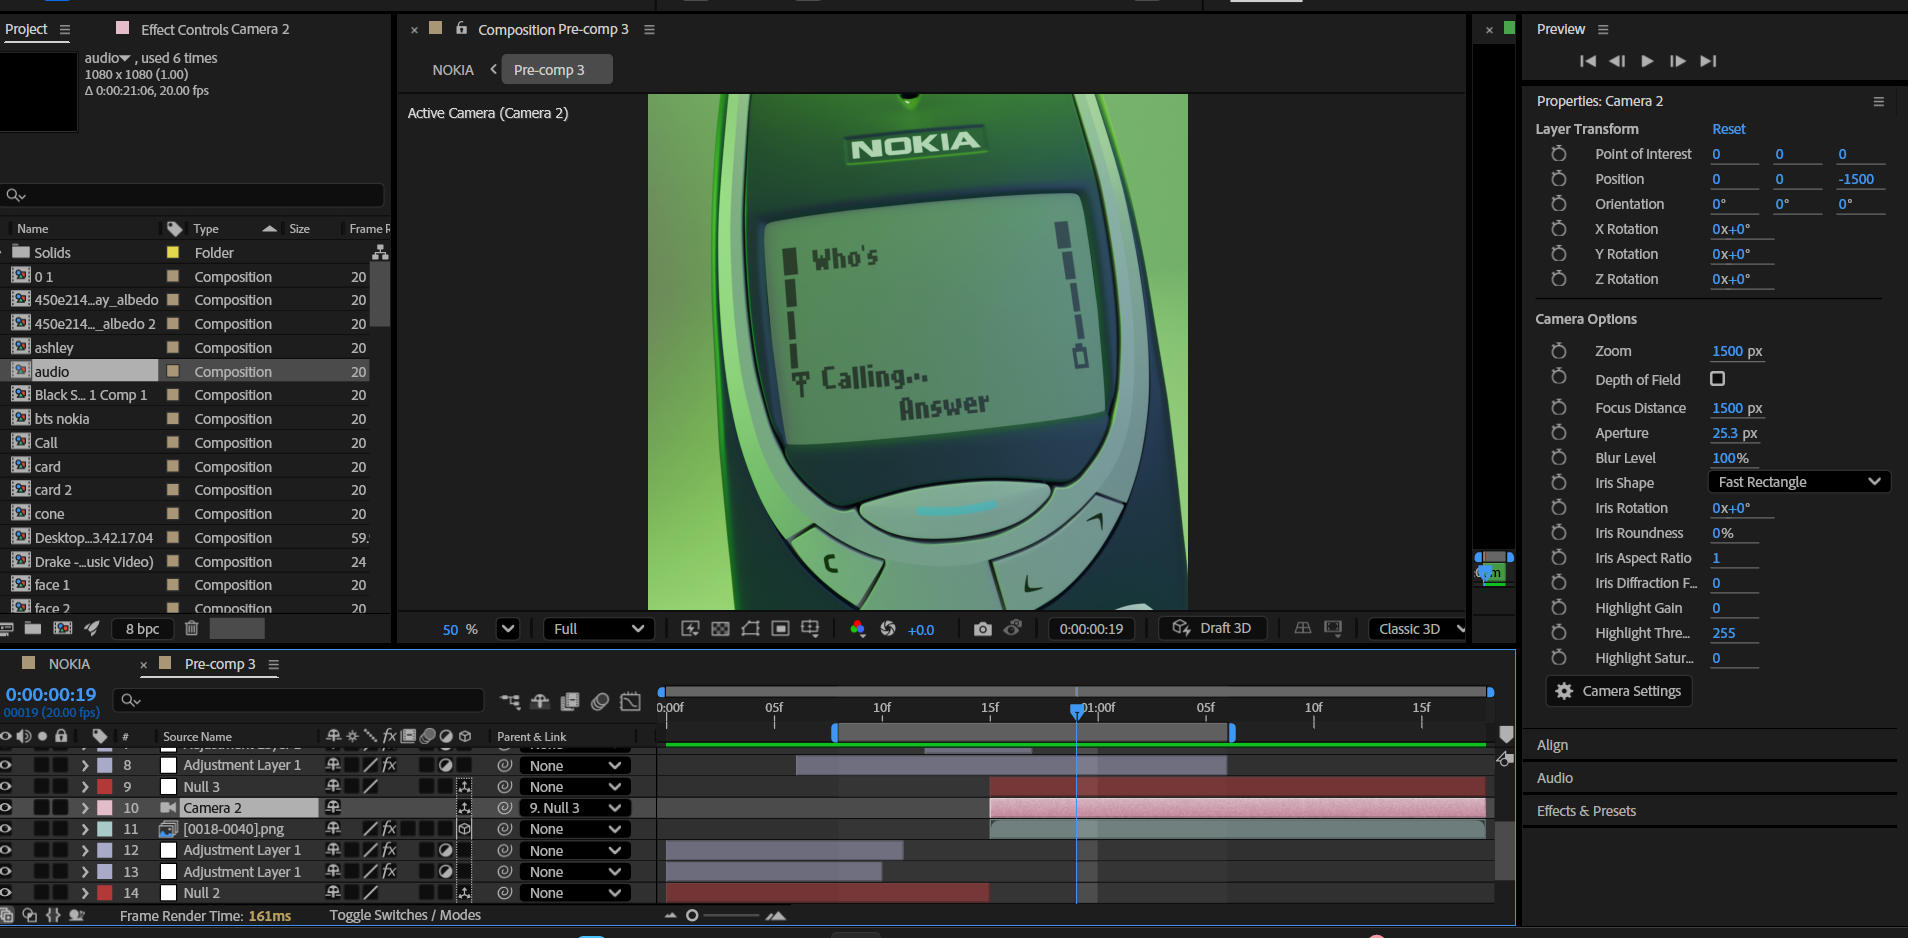Reset the Layer Transform values
Image resolution: width=1908 pixels, height=938 pixels.
(1728, 129)
